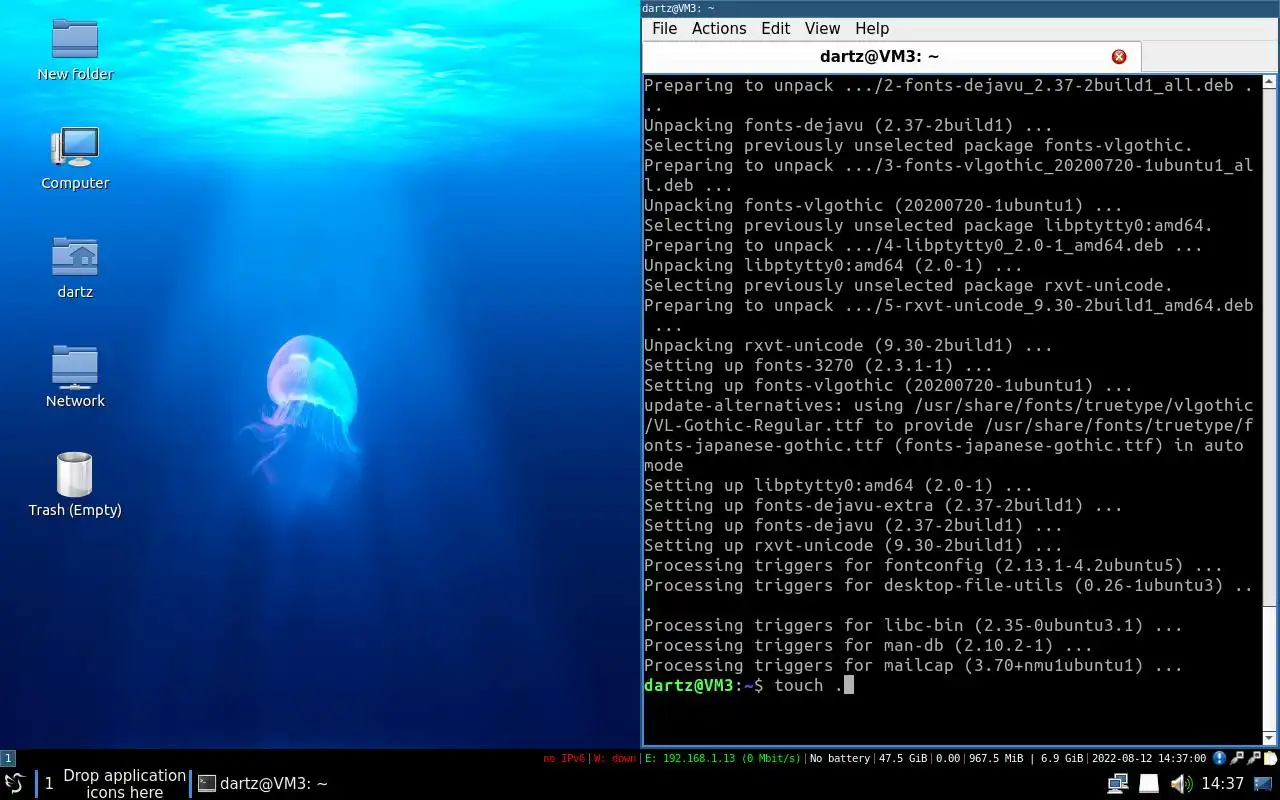This screenshot has height=800, width=1280.
Task: Click the dartz@VM3: ~ taskbar button
Action: 263,784
